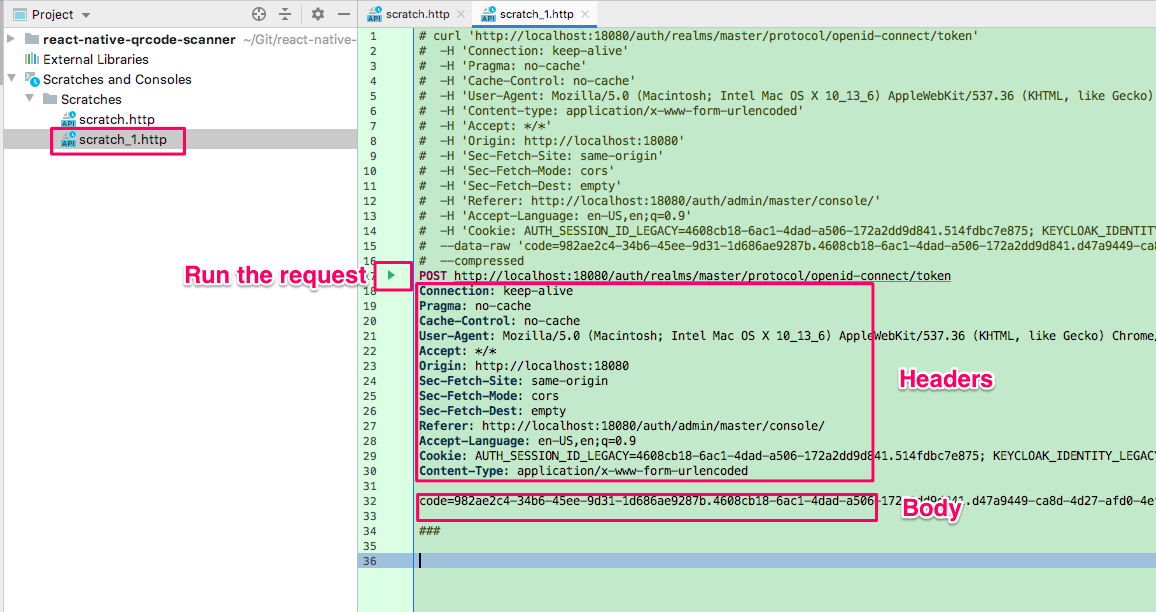Click the locate/scroll-from-source target icon
Viewport: 1156px width, 612px height.
259,14
